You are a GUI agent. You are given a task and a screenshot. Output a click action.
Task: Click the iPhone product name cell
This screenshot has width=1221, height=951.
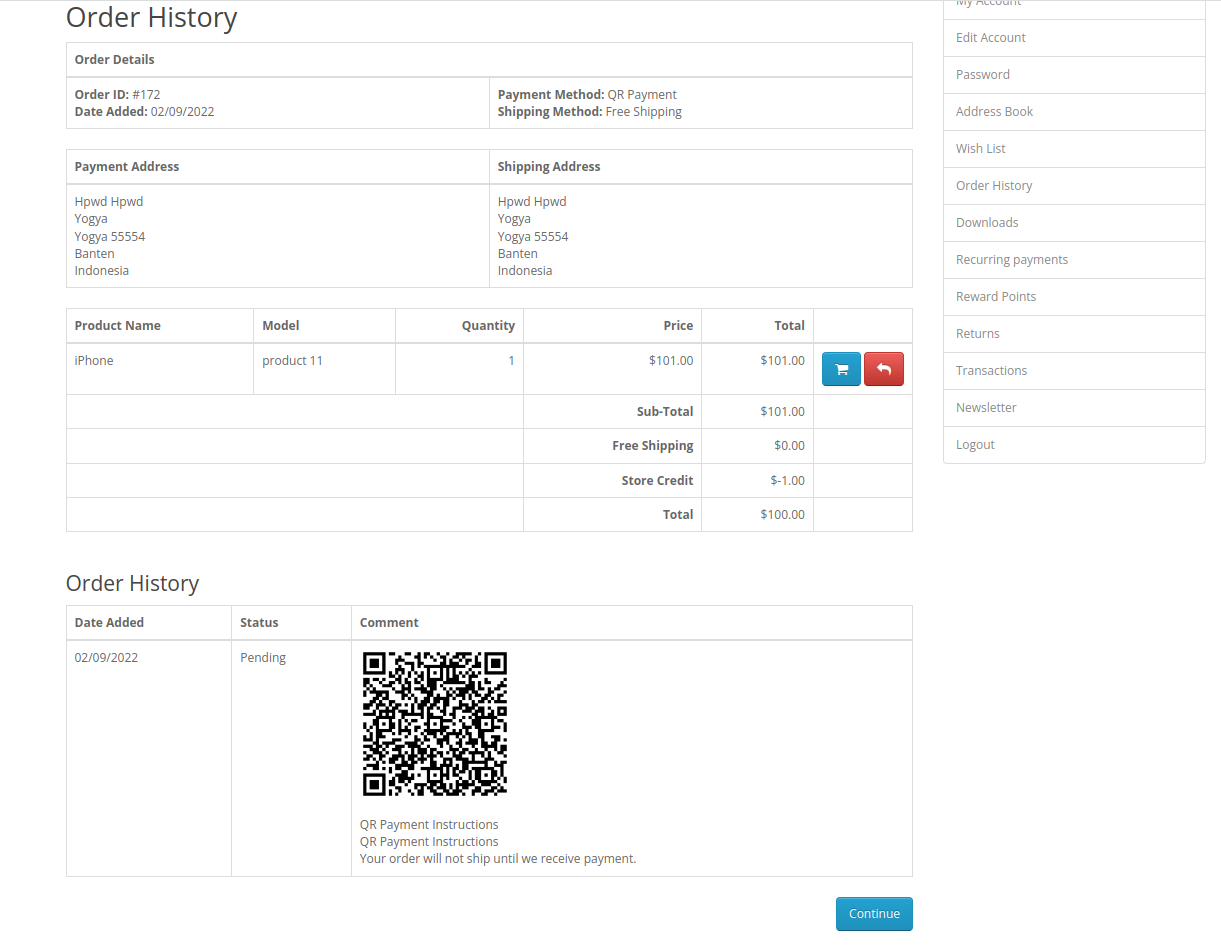point(94,361)
